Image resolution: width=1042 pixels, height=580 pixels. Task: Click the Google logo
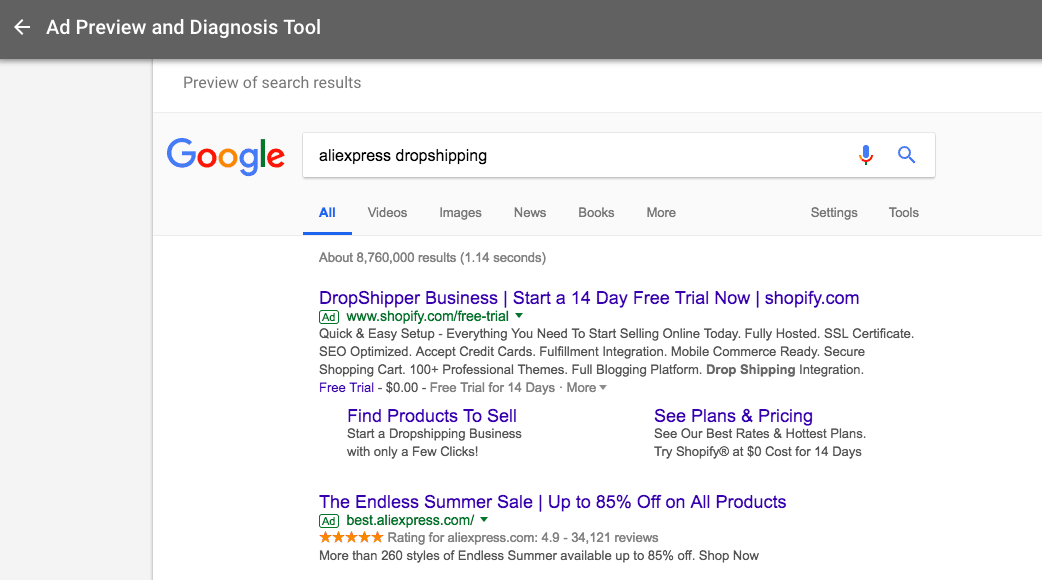pos(225,156)
